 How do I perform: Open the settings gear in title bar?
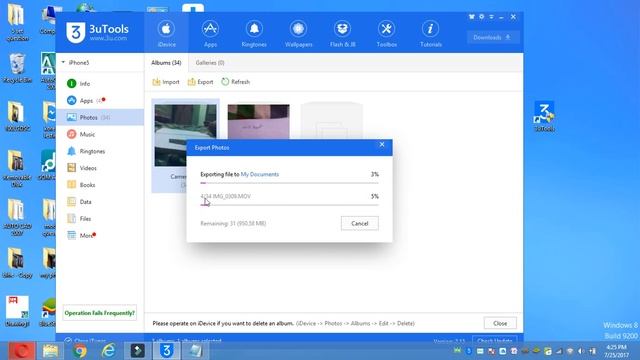482,17
